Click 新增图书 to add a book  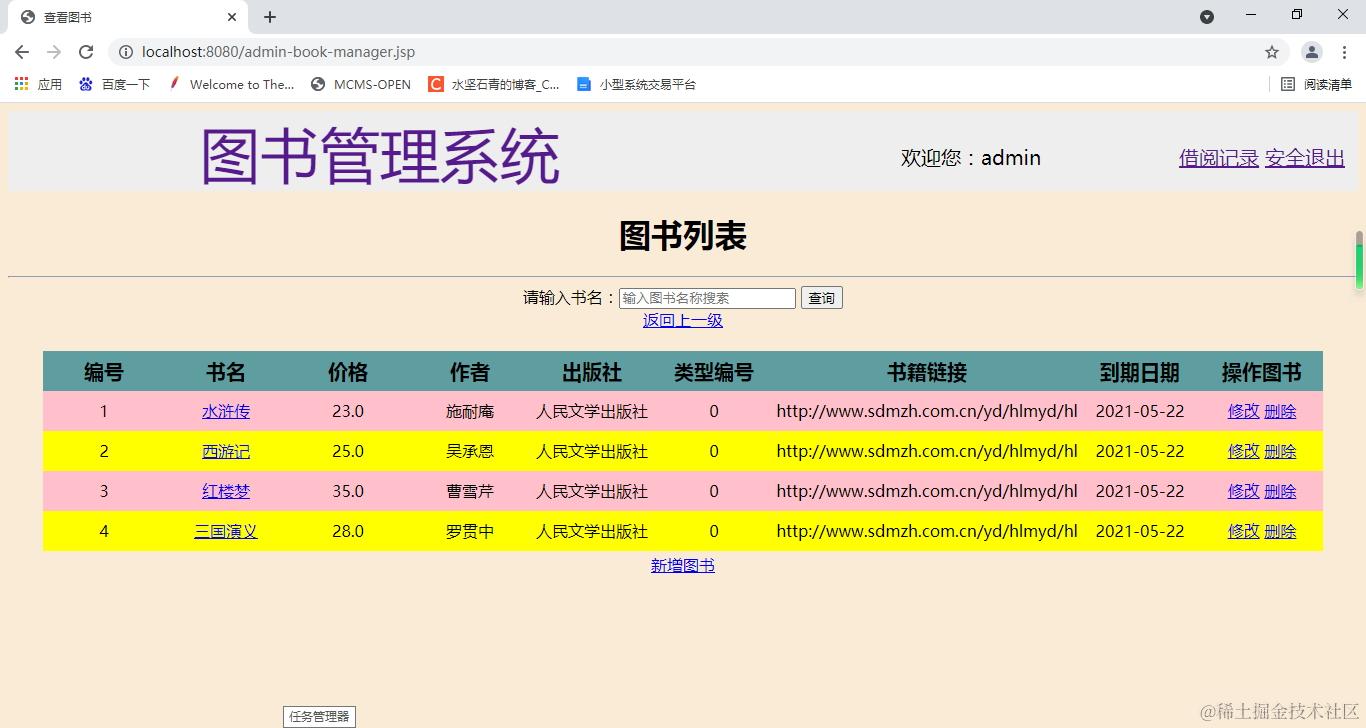pyautogui.click(x=682, y=565)
